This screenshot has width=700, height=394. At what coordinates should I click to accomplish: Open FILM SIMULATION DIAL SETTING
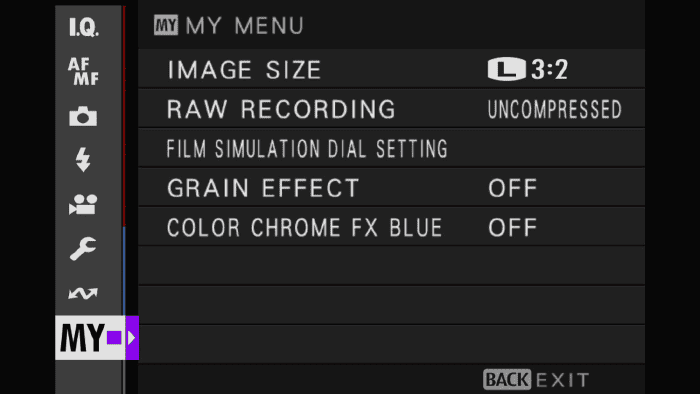392,148
